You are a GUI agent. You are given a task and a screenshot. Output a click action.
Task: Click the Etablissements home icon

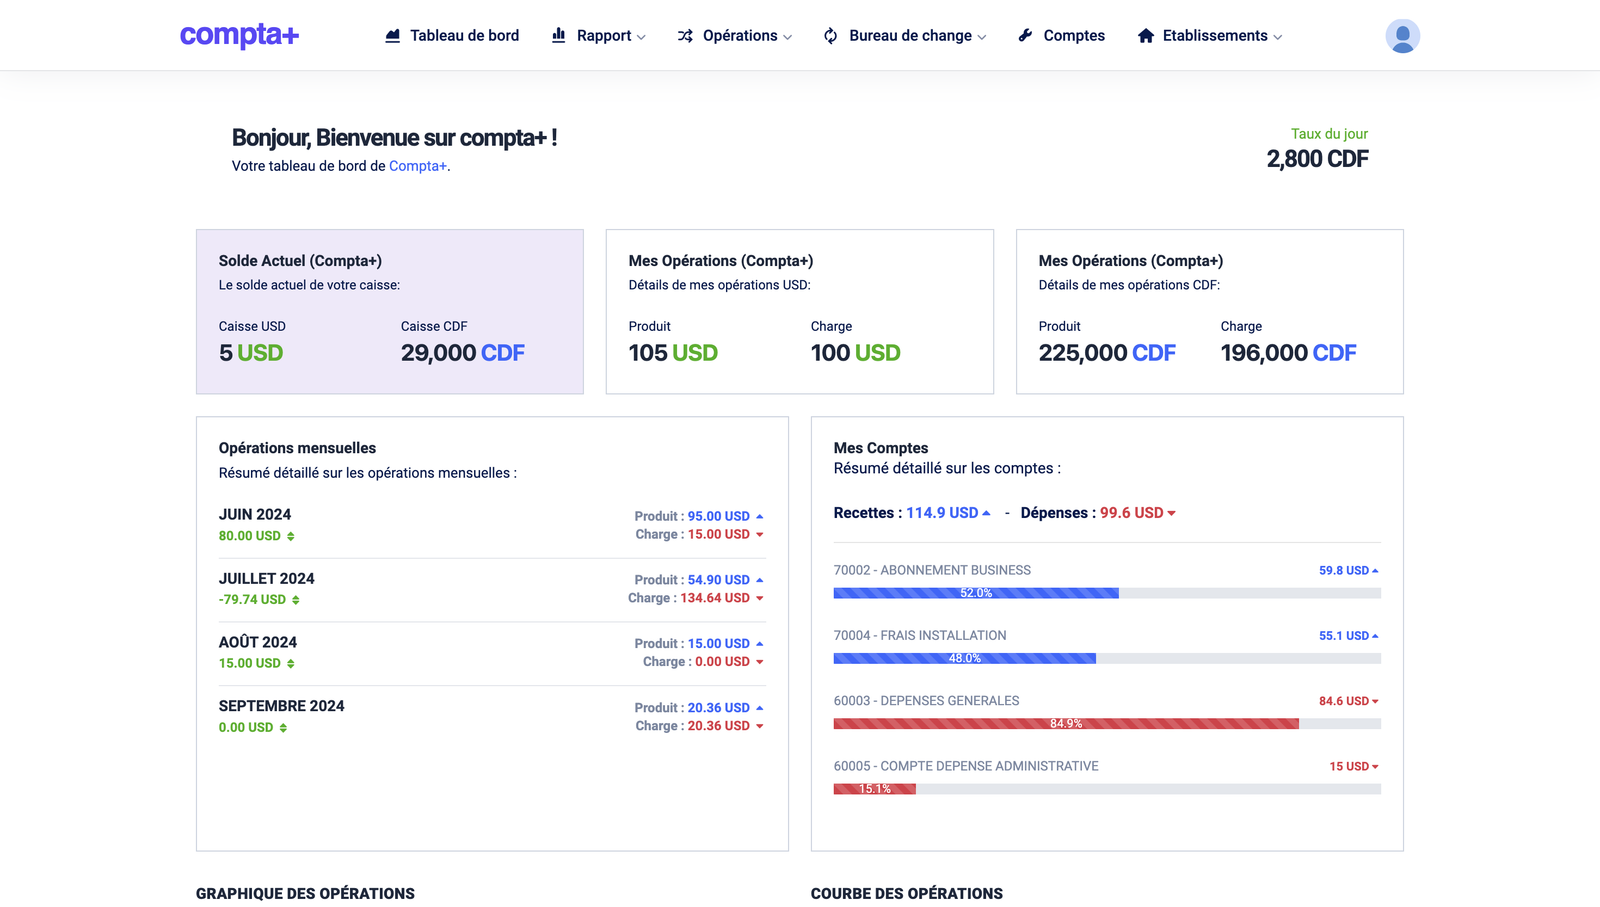pos(1146,36)
